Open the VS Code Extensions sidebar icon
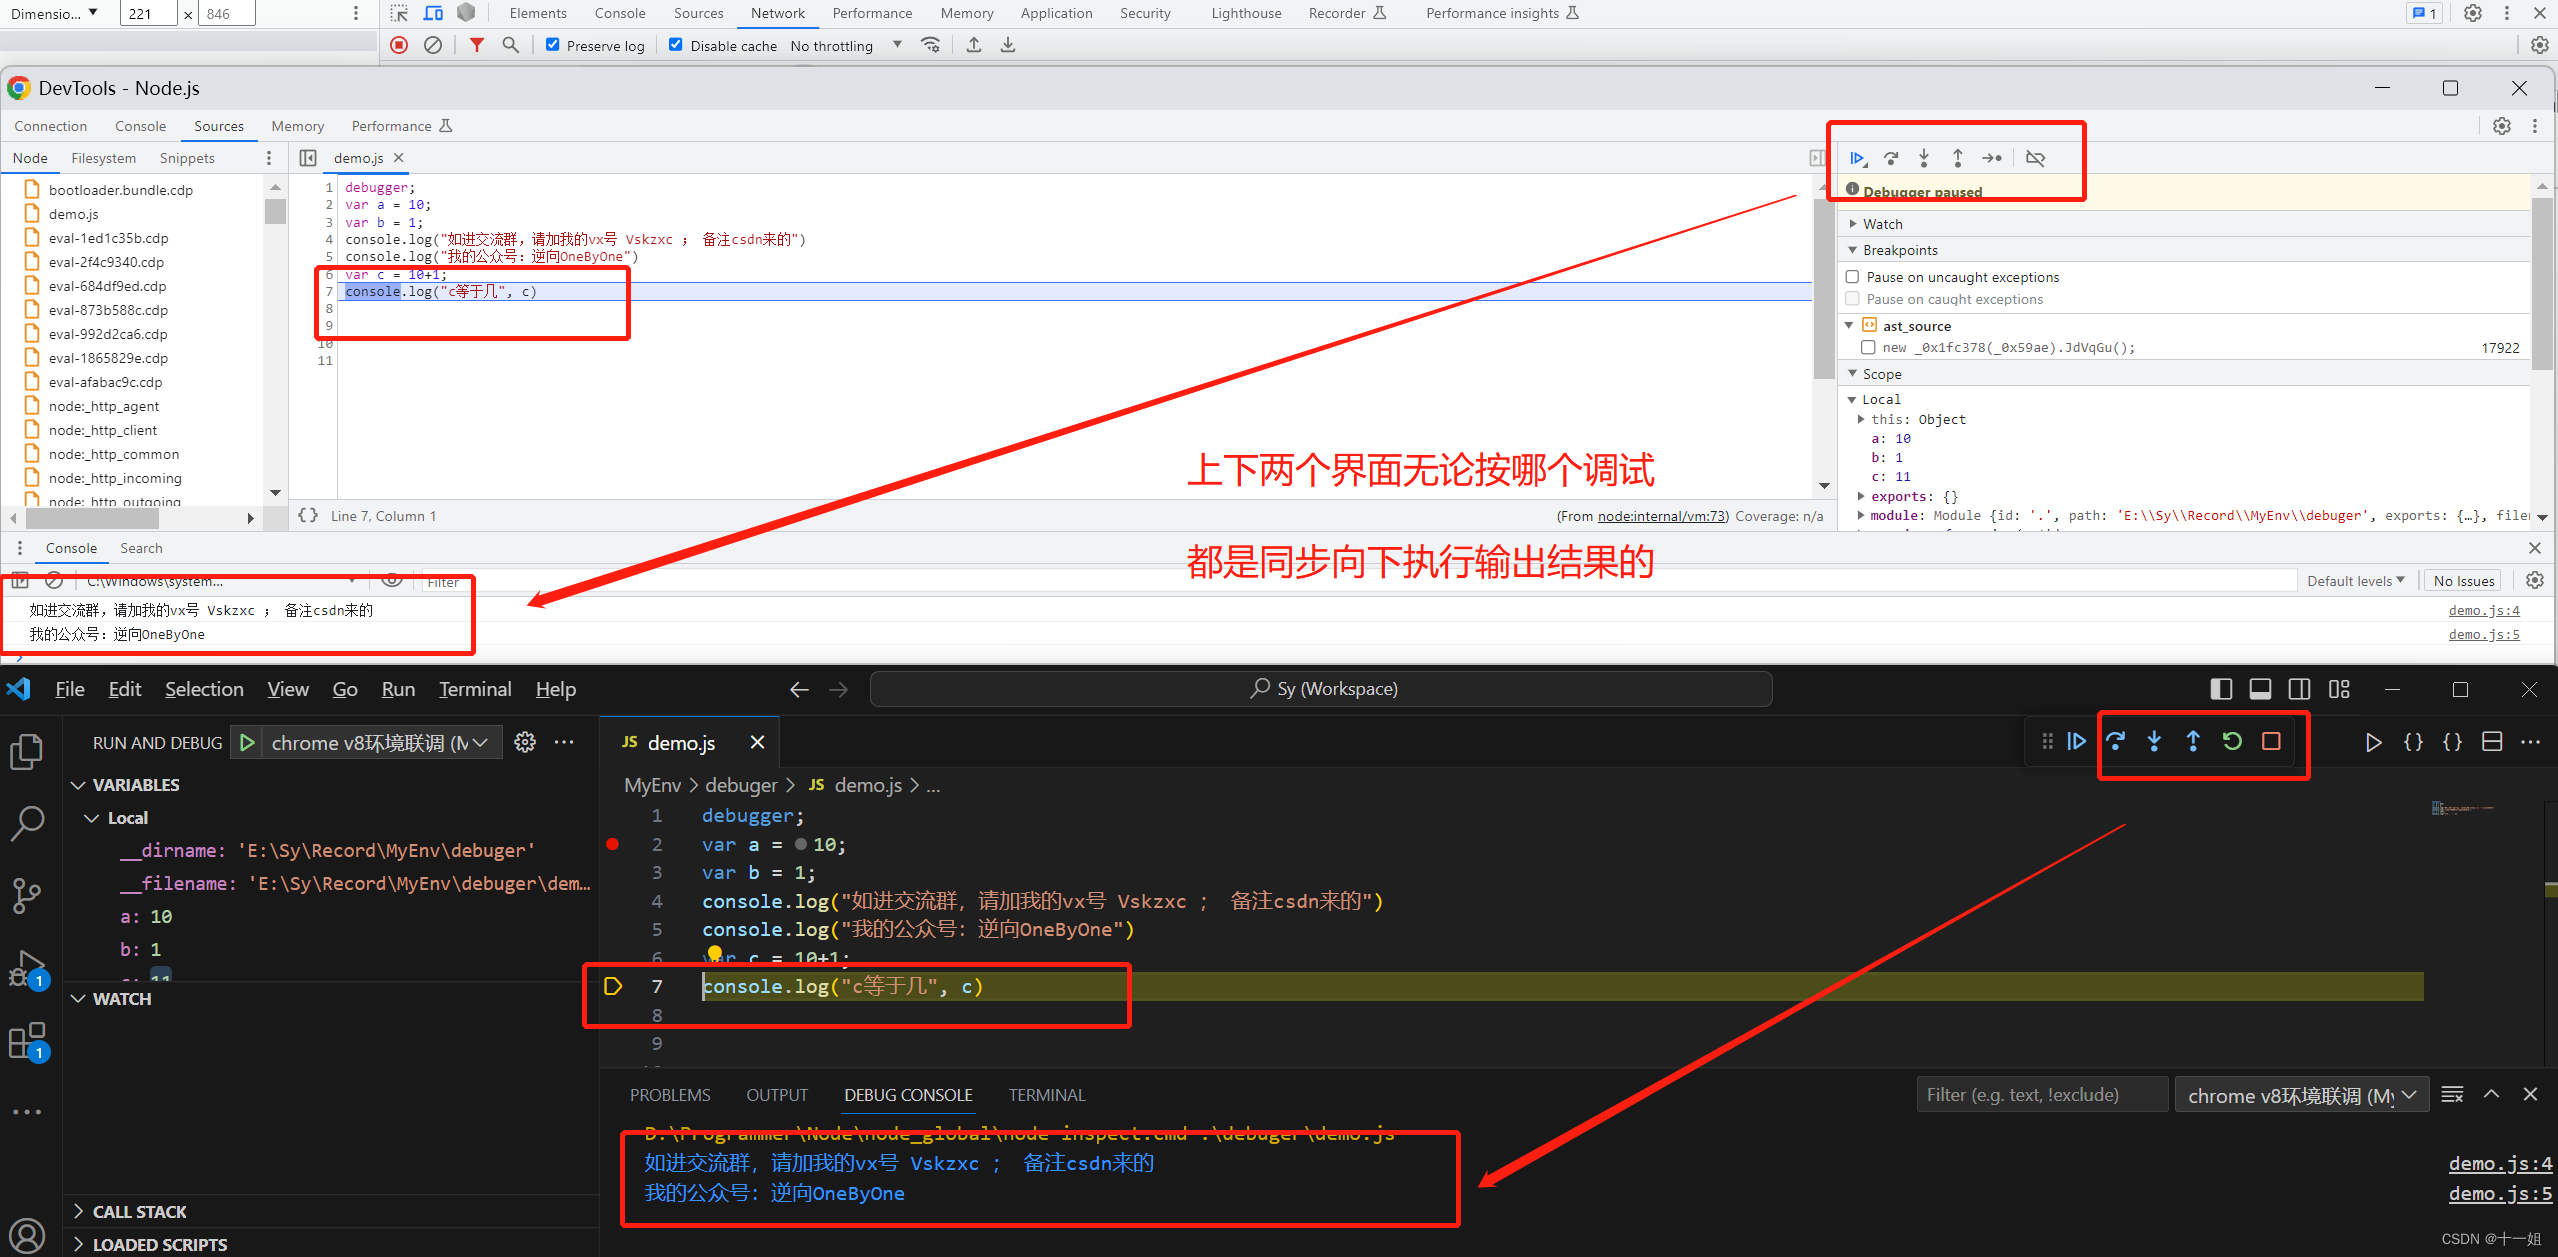This screenshot has width=2558, height=1257. pyautogui.click(x=27, y=1041)
